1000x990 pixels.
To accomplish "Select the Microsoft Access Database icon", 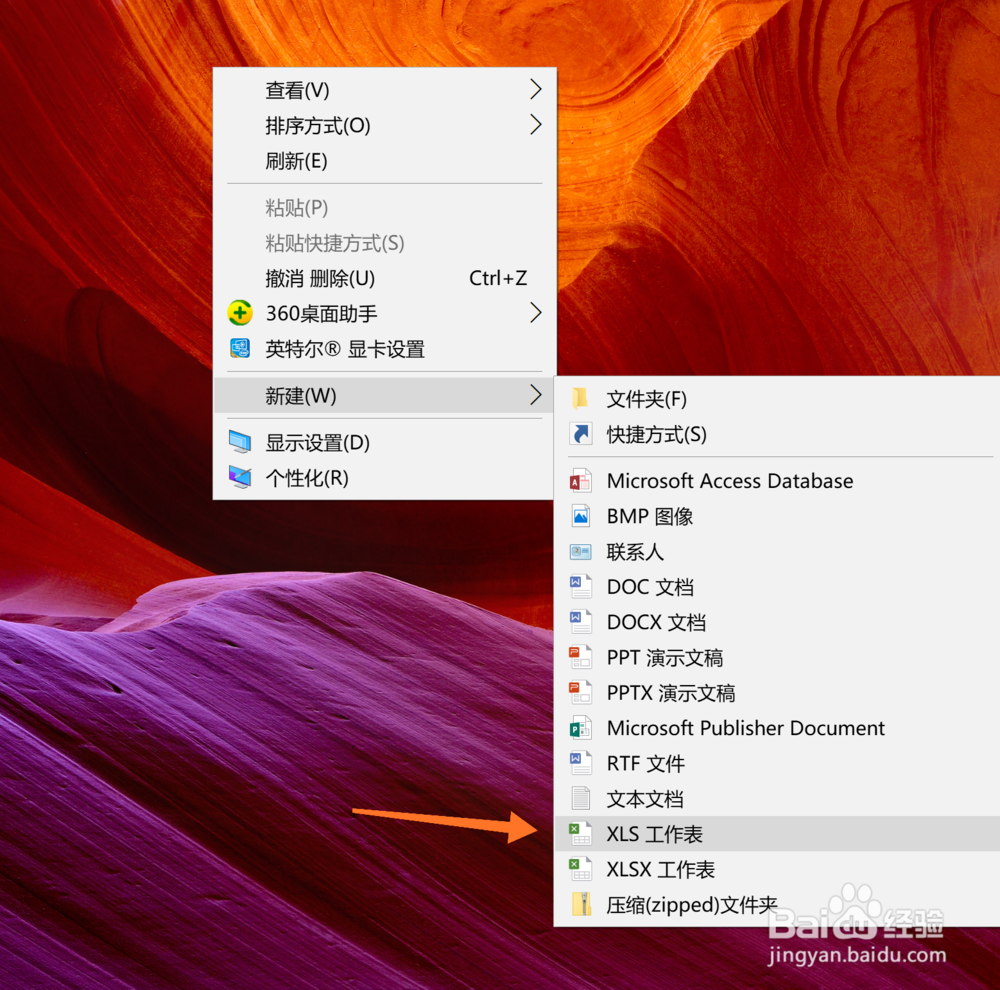I will (x=580, y=481).
